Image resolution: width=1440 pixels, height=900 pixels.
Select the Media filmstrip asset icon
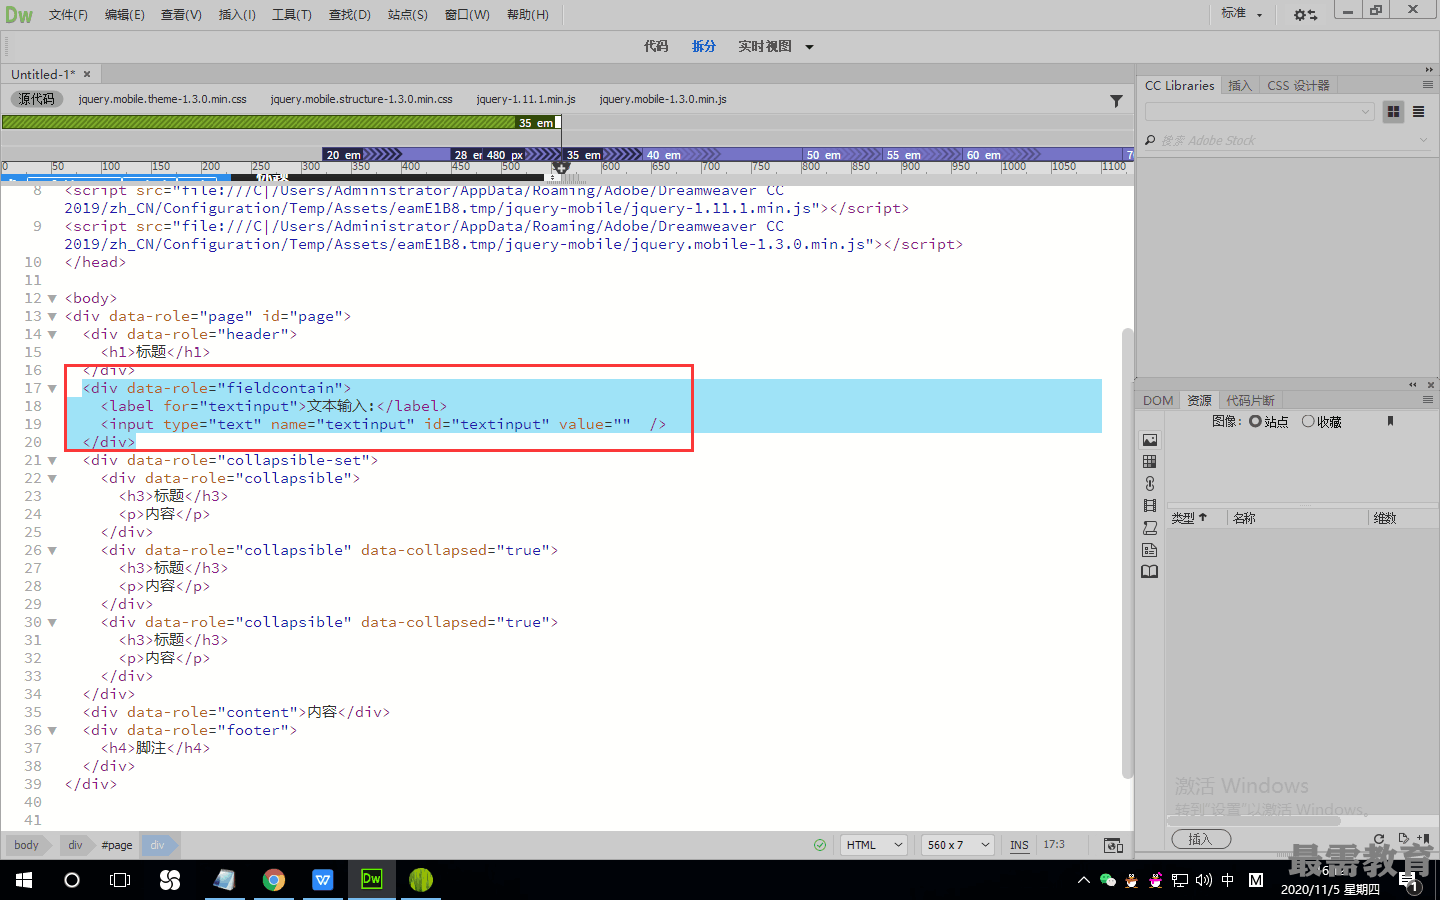(1150, 506)
